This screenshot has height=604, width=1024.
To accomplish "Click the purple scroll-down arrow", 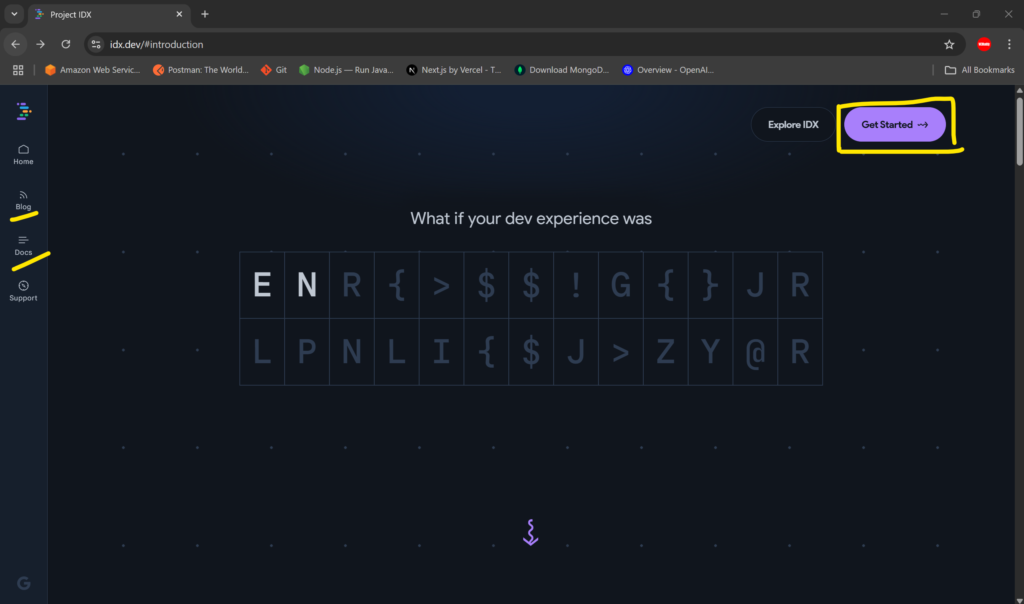I will pyautogui.click(x=530, y=532).
